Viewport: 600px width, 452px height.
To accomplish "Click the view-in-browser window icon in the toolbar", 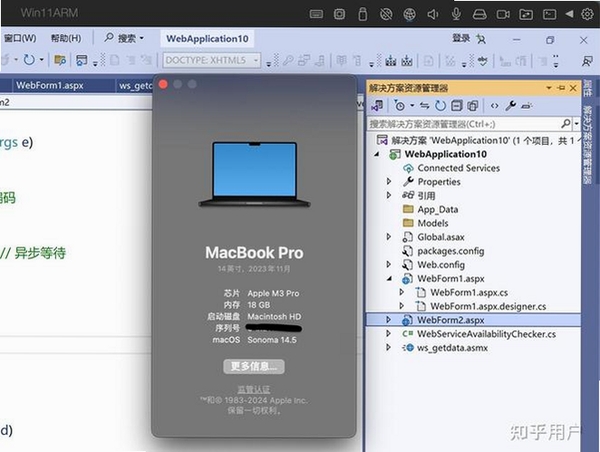I will 81,60.
